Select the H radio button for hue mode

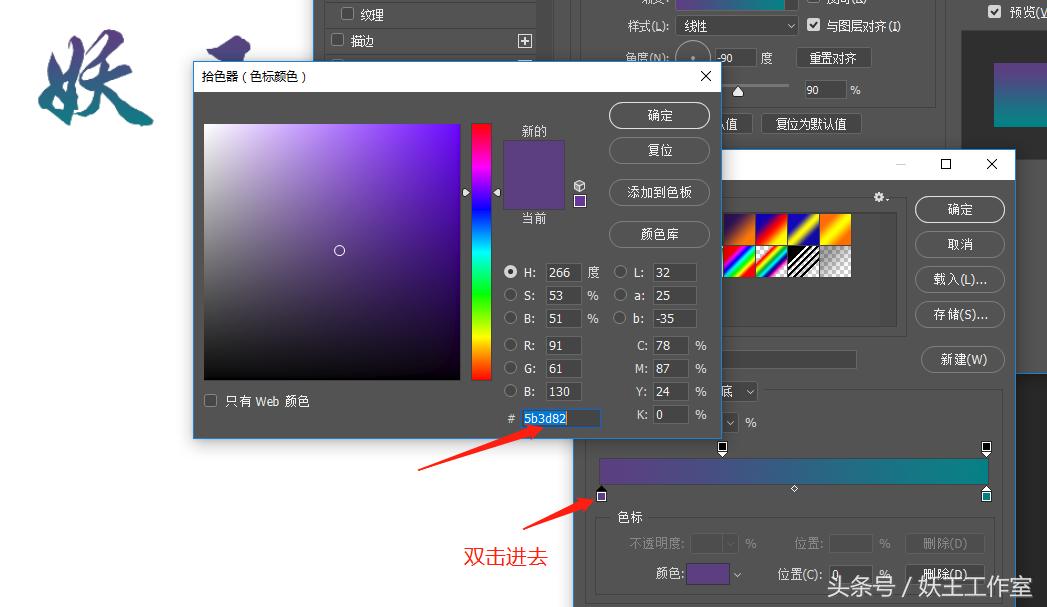click(x=510, y=272)
